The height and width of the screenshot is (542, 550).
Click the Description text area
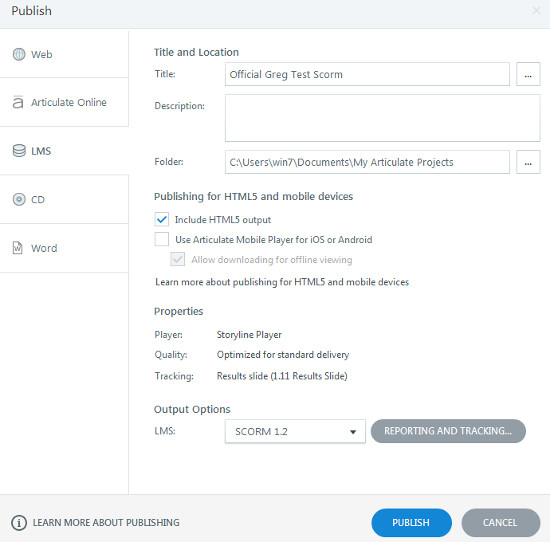pos(382,118)
